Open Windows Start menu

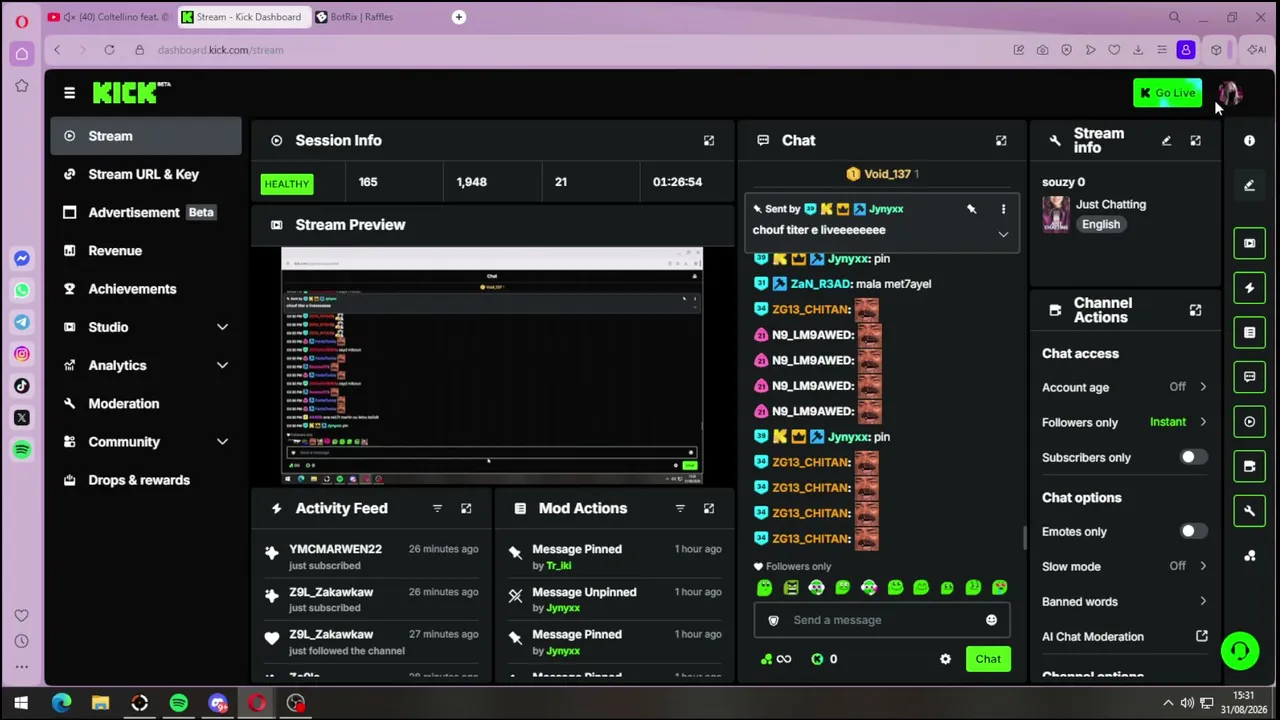pos(21,703)
